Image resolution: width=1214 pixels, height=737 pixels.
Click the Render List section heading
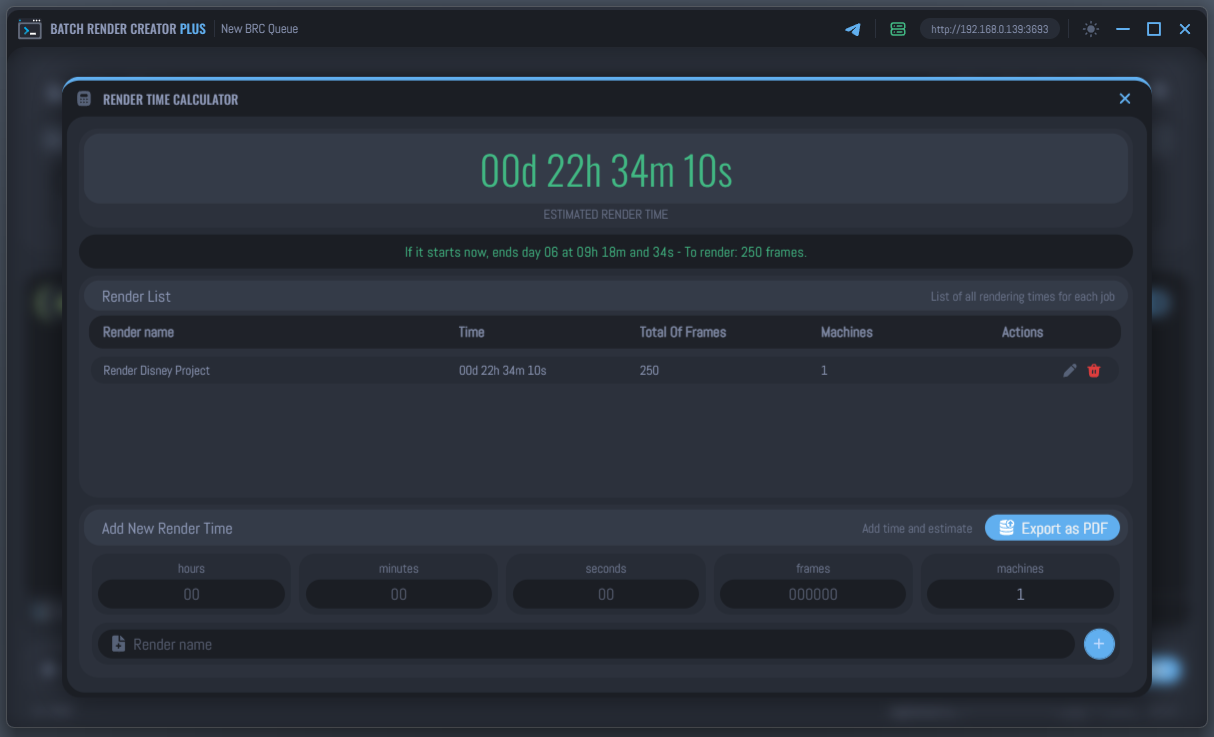pos(136,296)
